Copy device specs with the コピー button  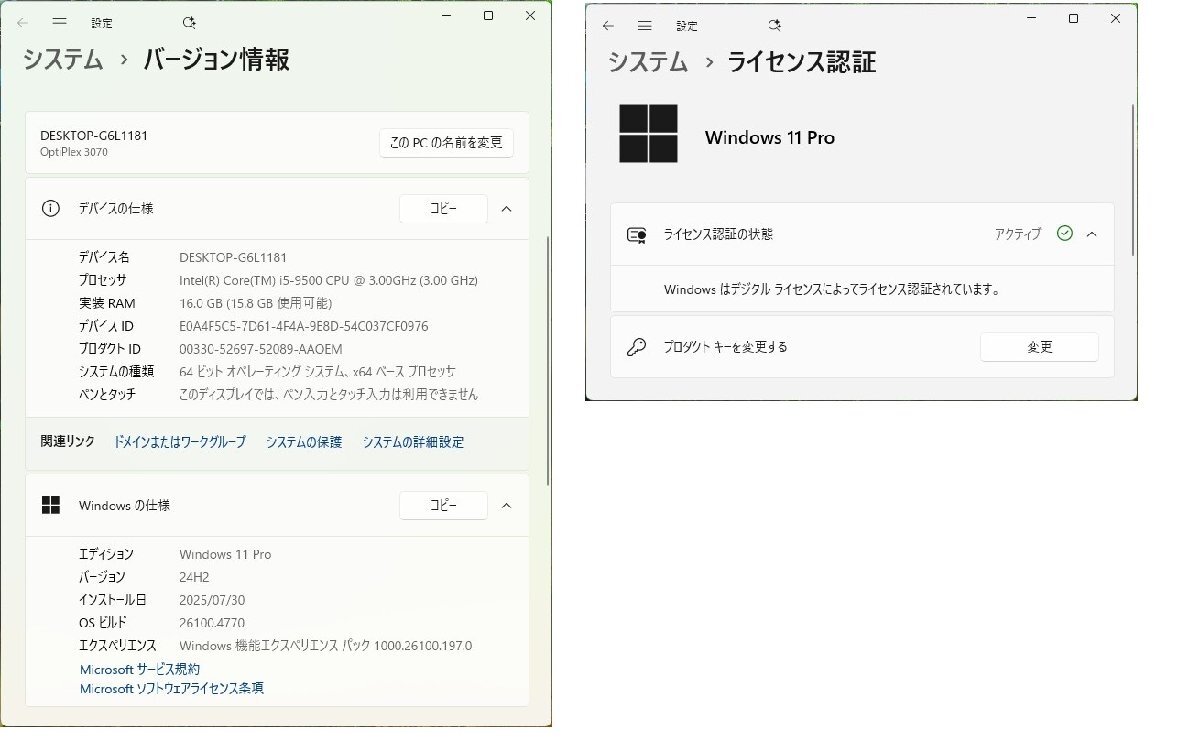point(443,208)
